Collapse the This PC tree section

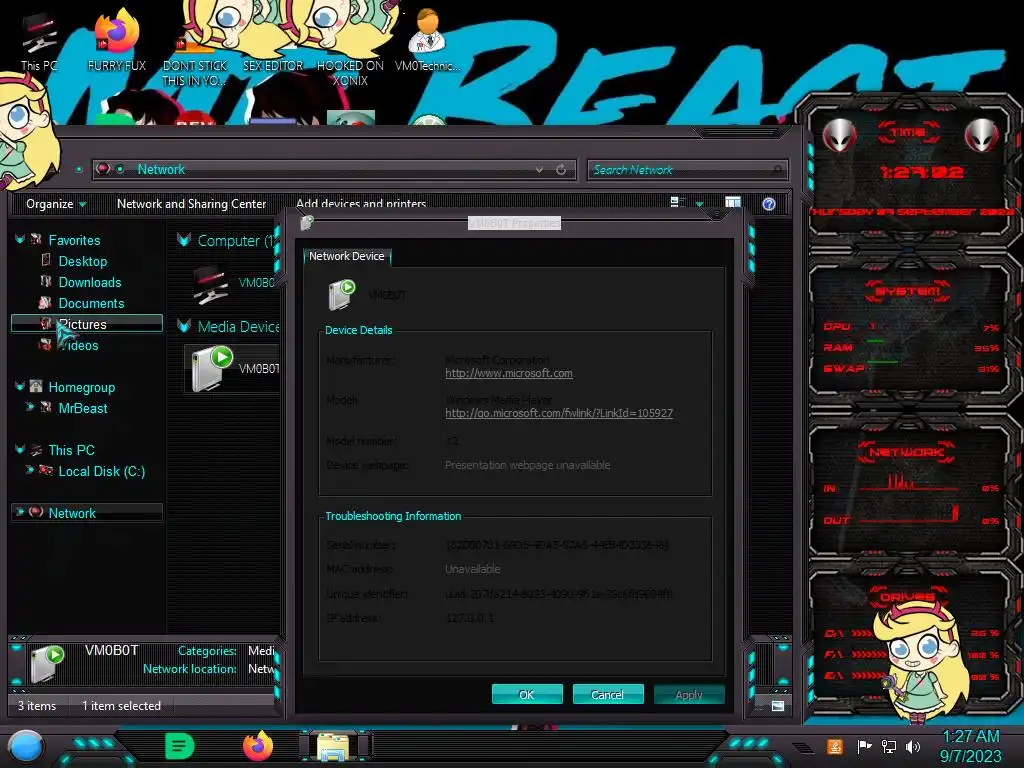(x=20, y=449)
